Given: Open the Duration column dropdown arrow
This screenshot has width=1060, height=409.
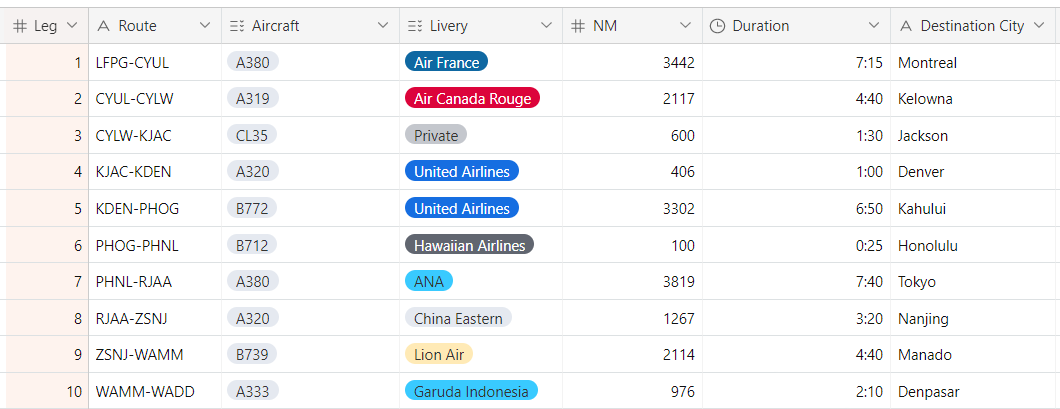Looking at the screenshot, I should click(x=874, y=26).
